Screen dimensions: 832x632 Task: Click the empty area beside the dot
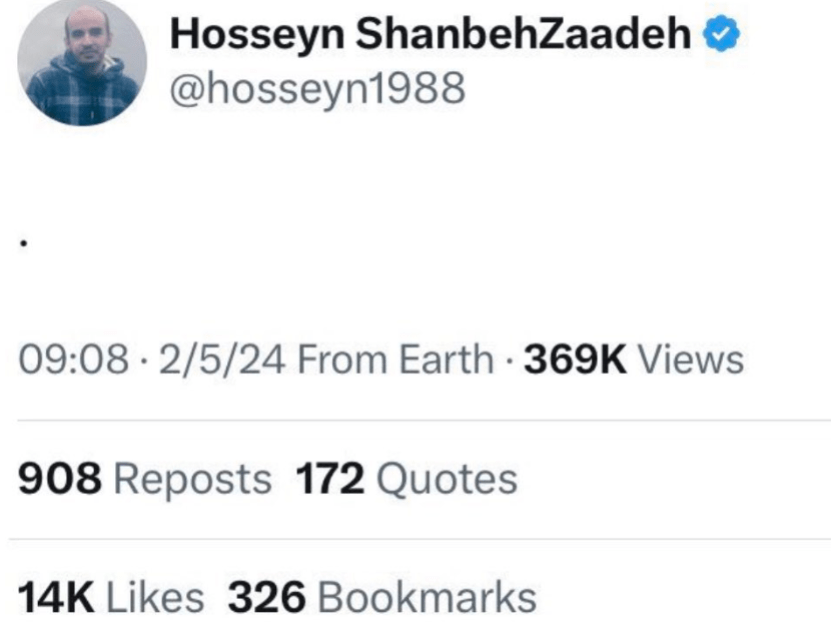tap(400, 243)
